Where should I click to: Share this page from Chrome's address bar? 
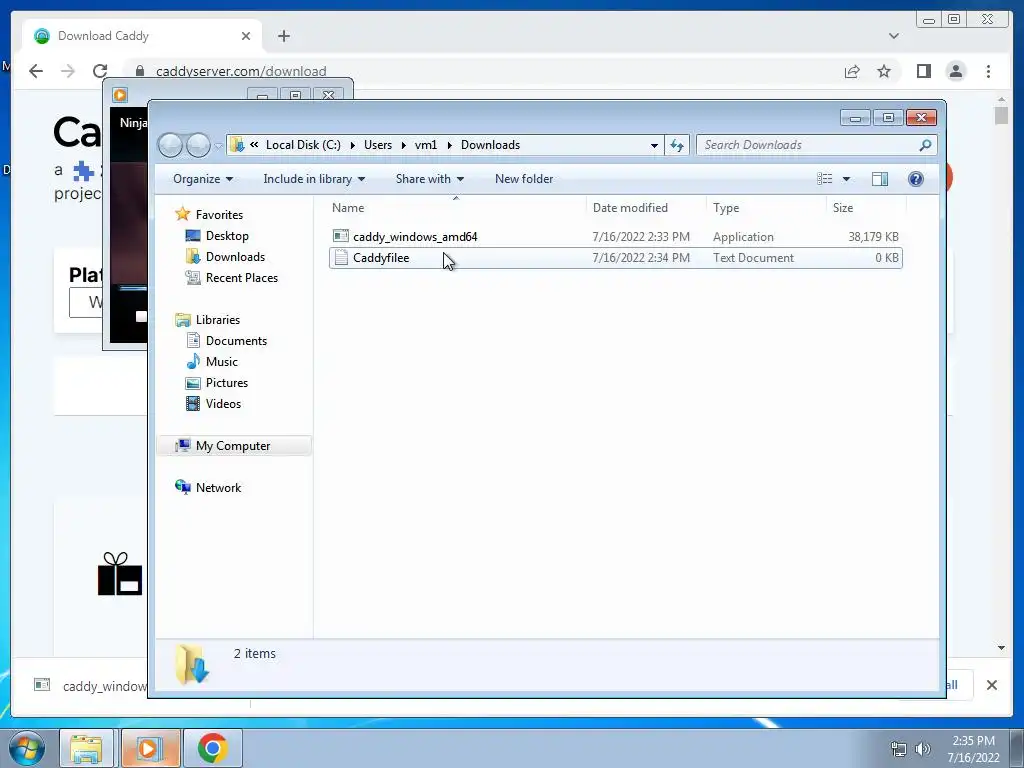click(852, 71)
